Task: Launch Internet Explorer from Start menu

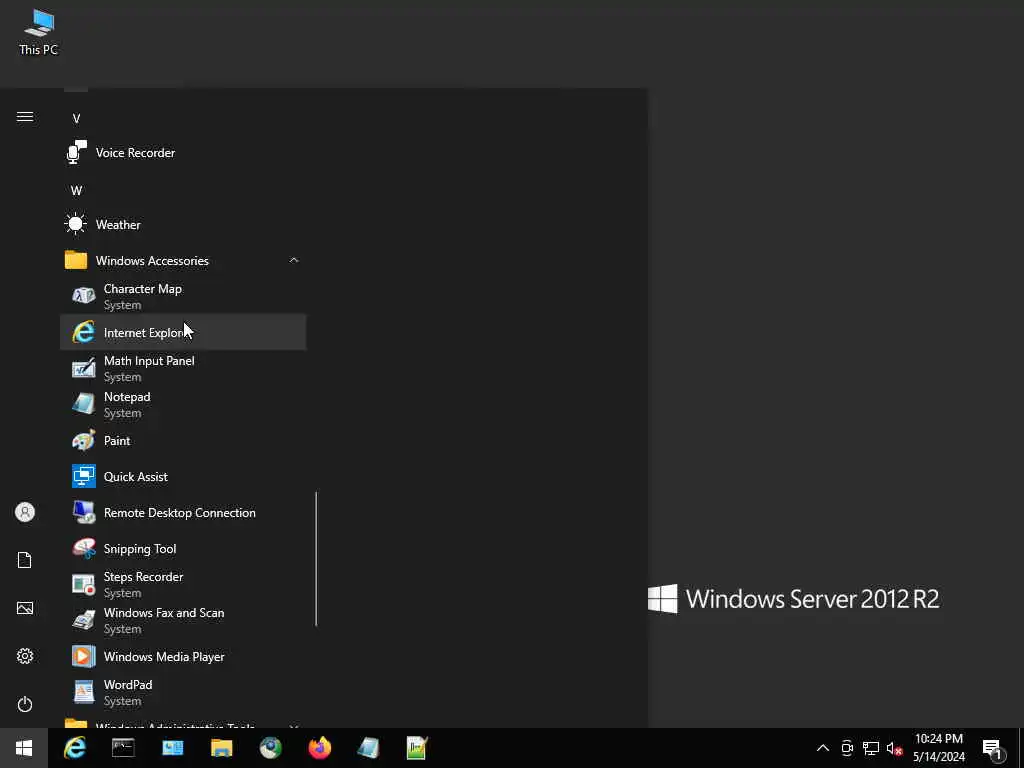Action: click(x=183, y=332)
